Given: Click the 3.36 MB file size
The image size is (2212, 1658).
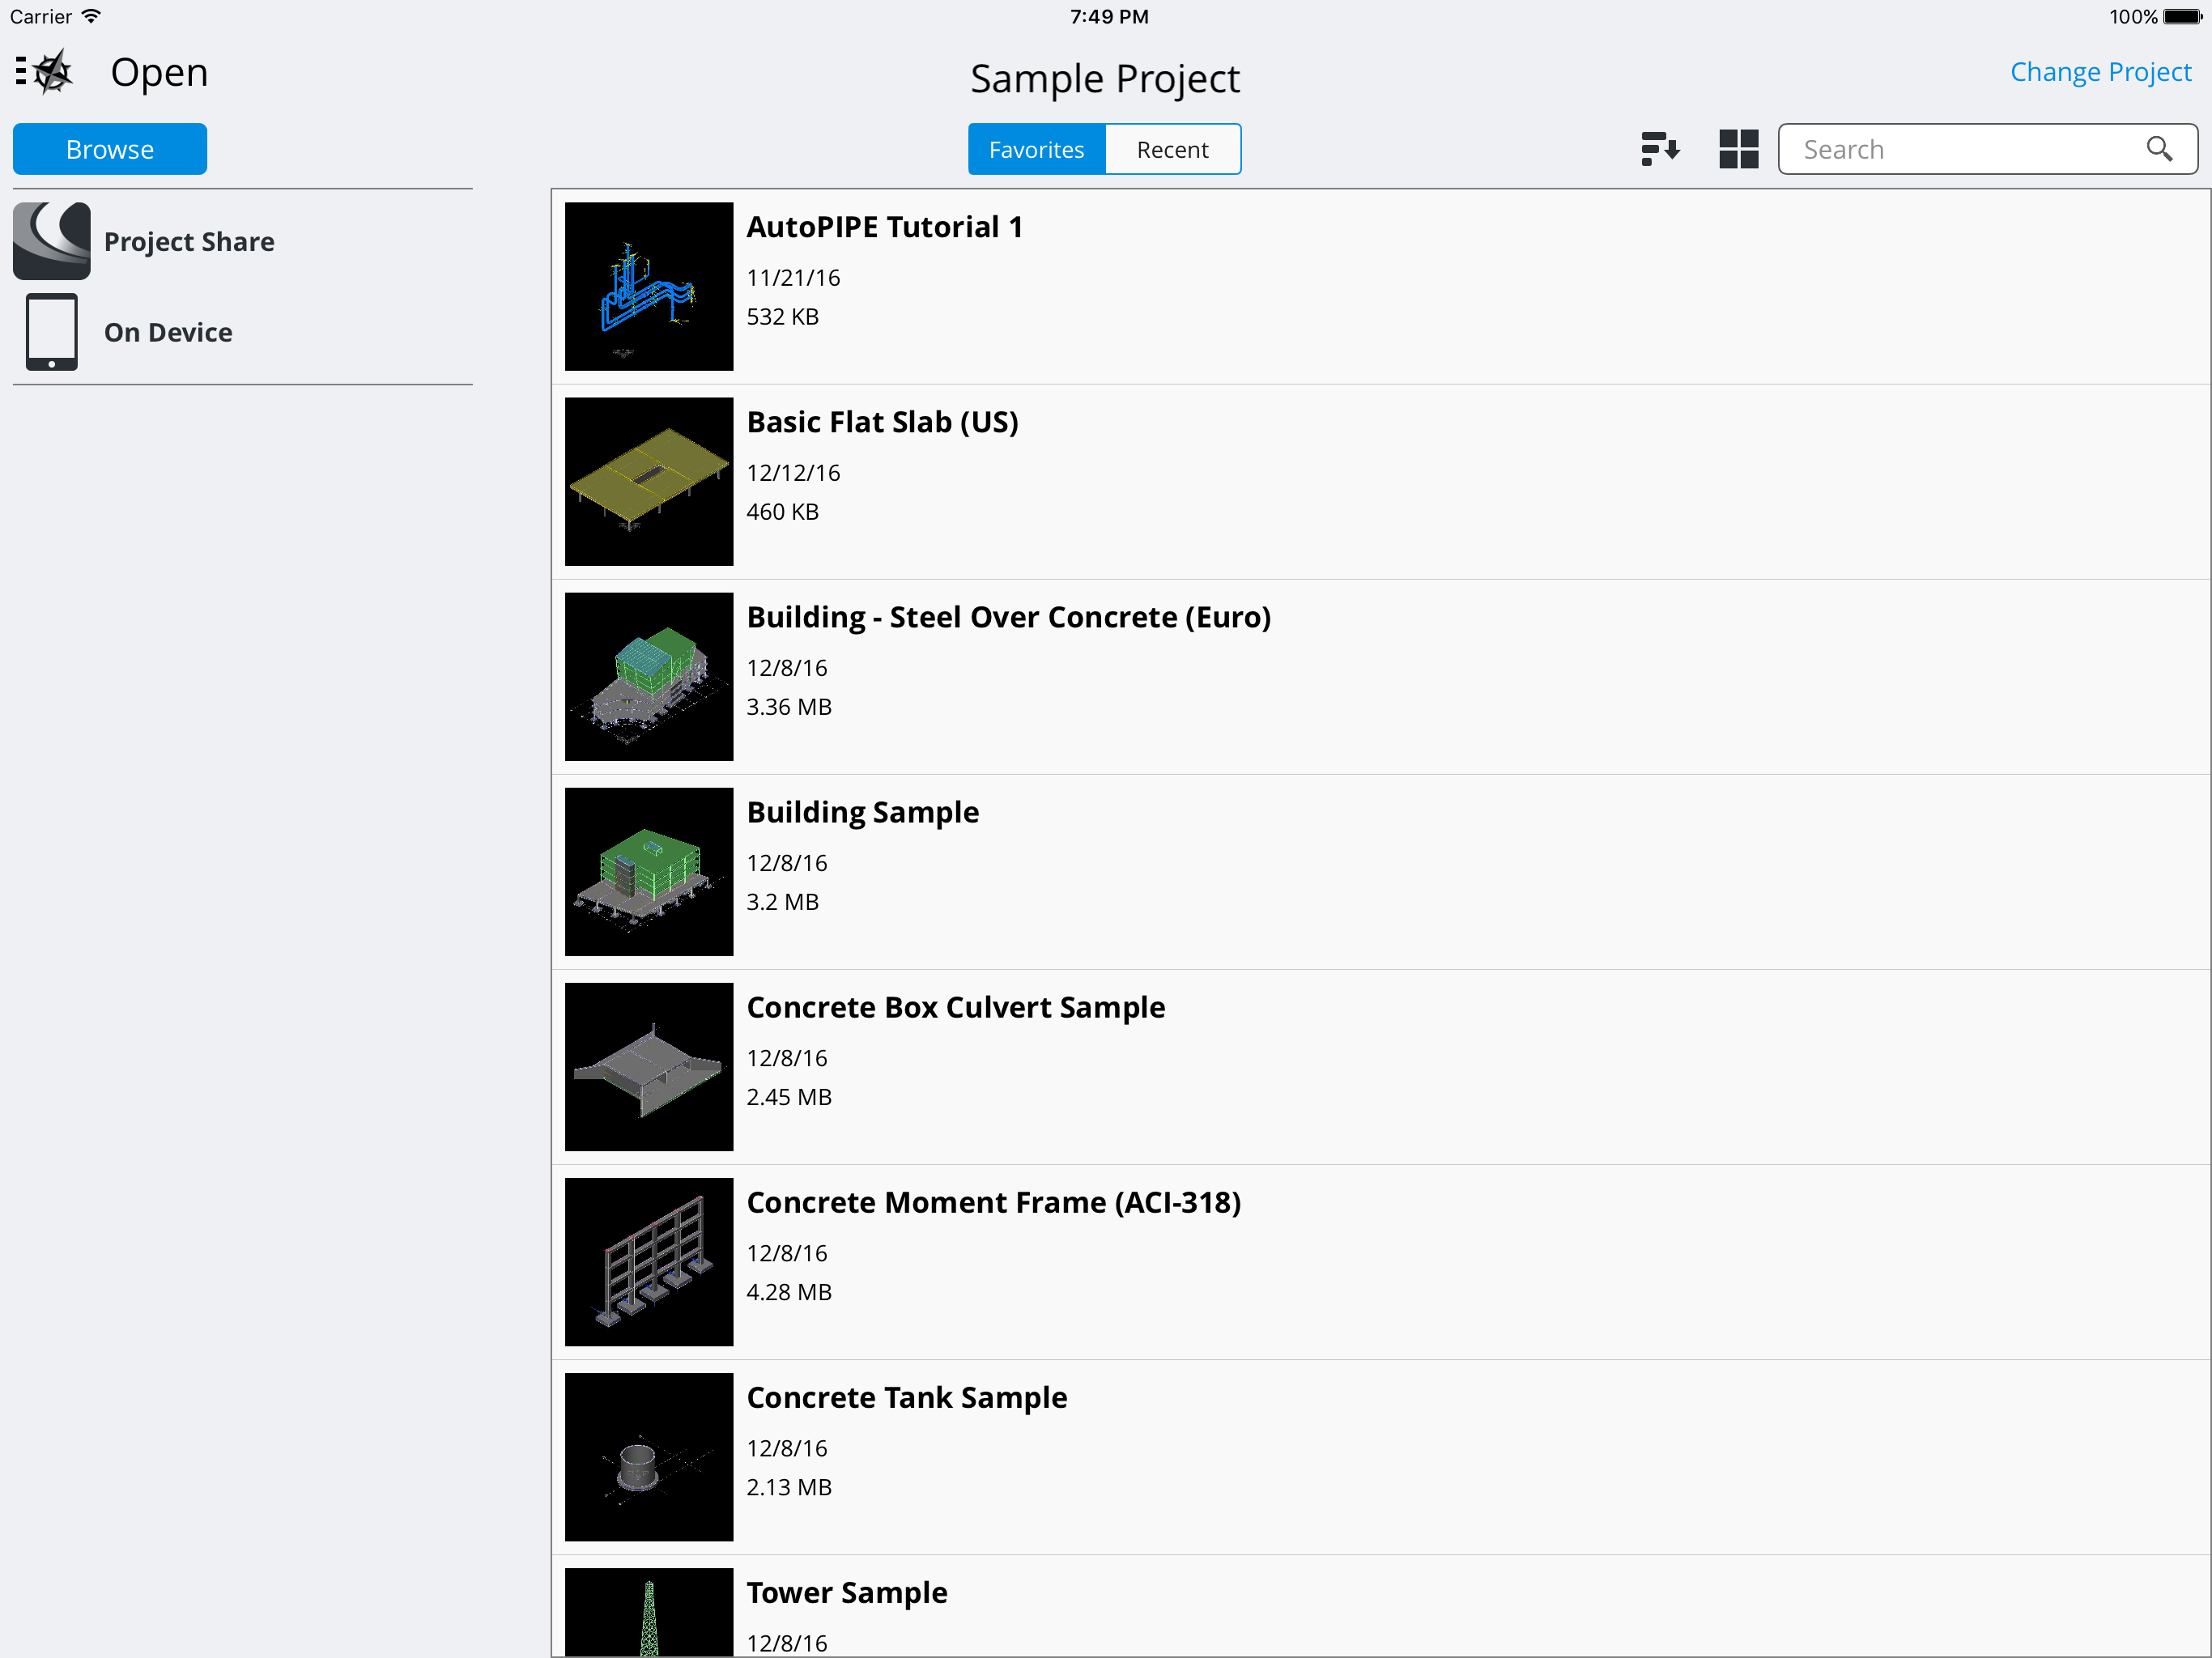Looking at the screenshot, I should coord(789,706).
